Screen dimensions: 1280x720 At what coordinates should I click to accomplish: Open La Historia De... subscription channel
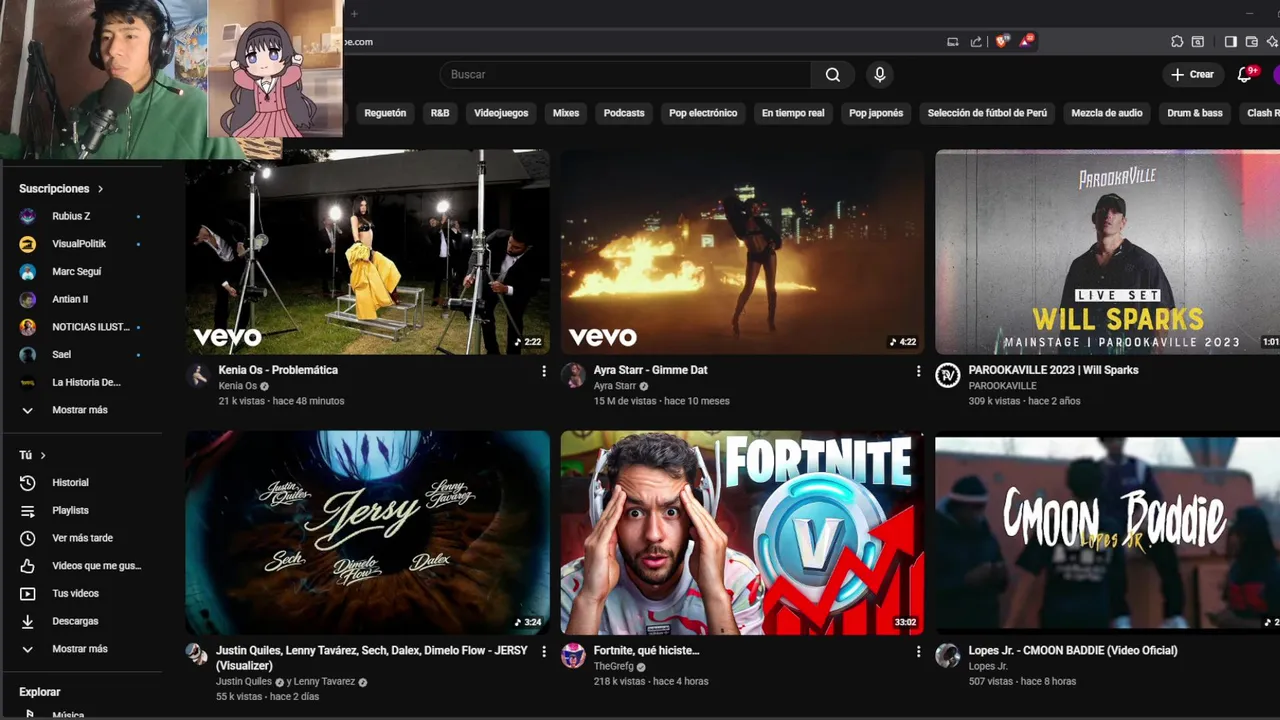80,382
